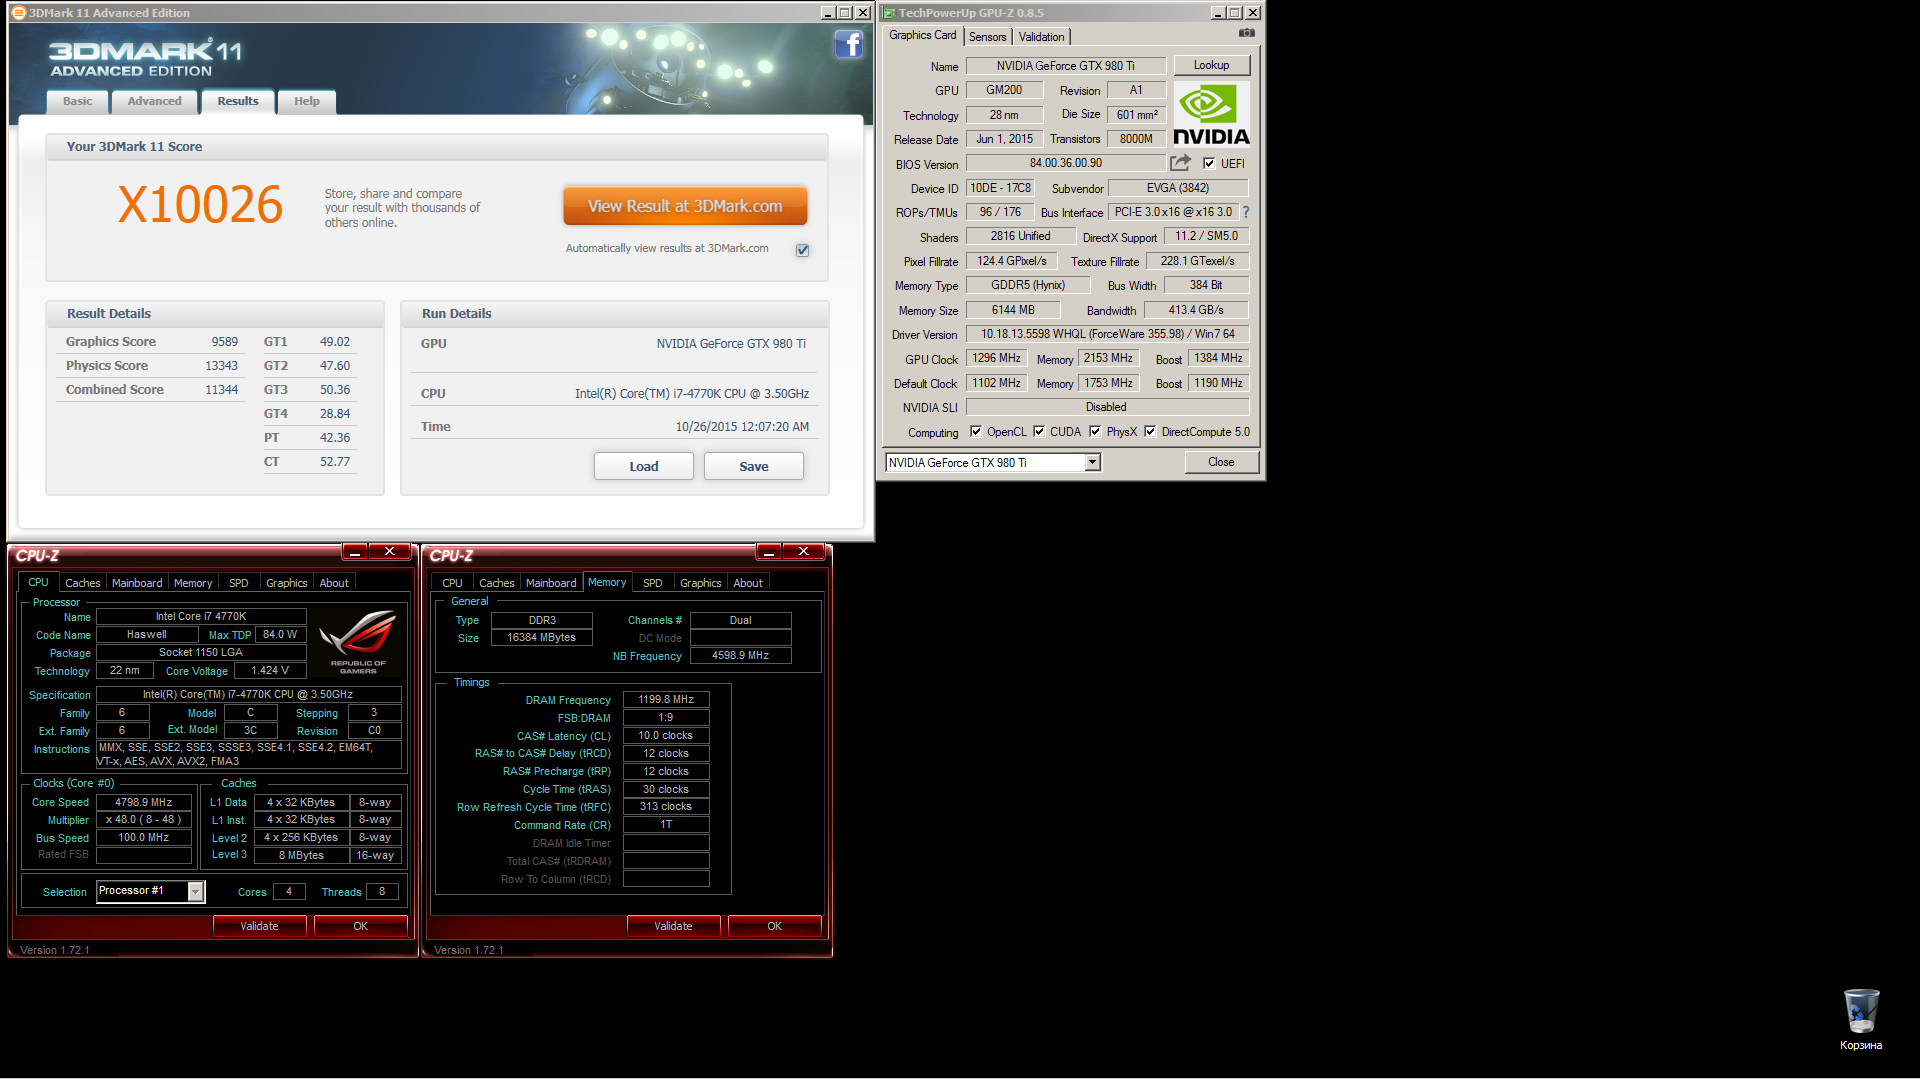Switch to the Basic tab in 3DMark
Viewport: 1920px width, 1080px height.
(x=77, y=101)
